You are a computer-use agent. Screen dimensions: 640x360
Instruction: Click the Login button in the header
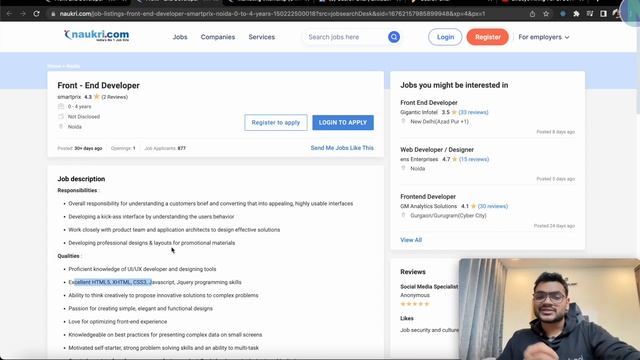(445, 37)
